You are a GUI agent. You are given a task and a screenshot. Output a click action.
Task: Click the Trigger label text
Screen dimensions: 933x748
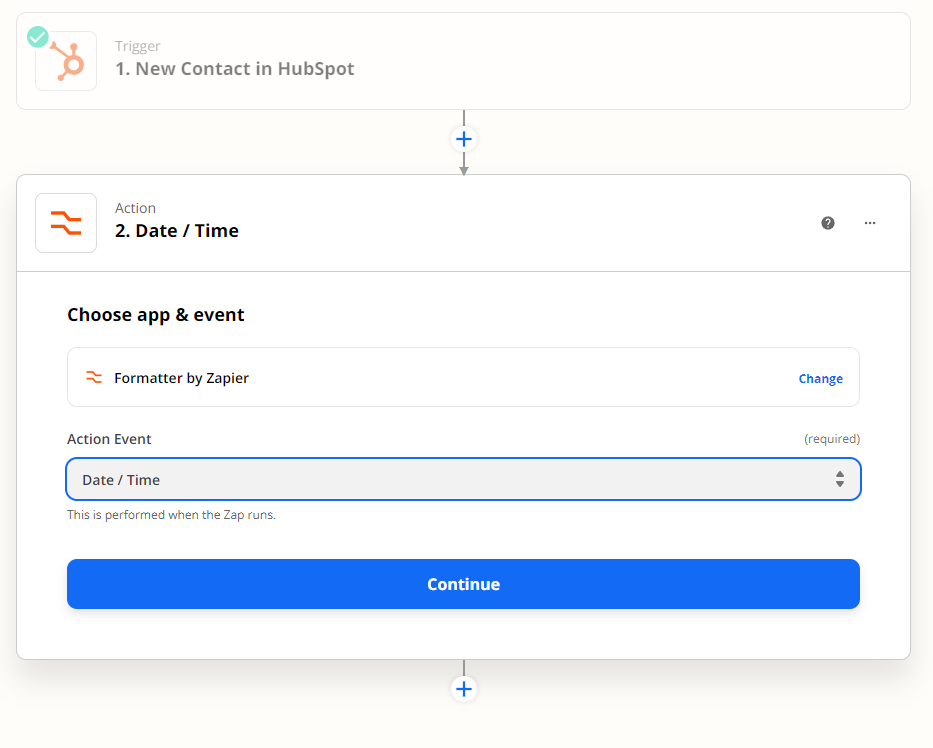tap(137, 46)
